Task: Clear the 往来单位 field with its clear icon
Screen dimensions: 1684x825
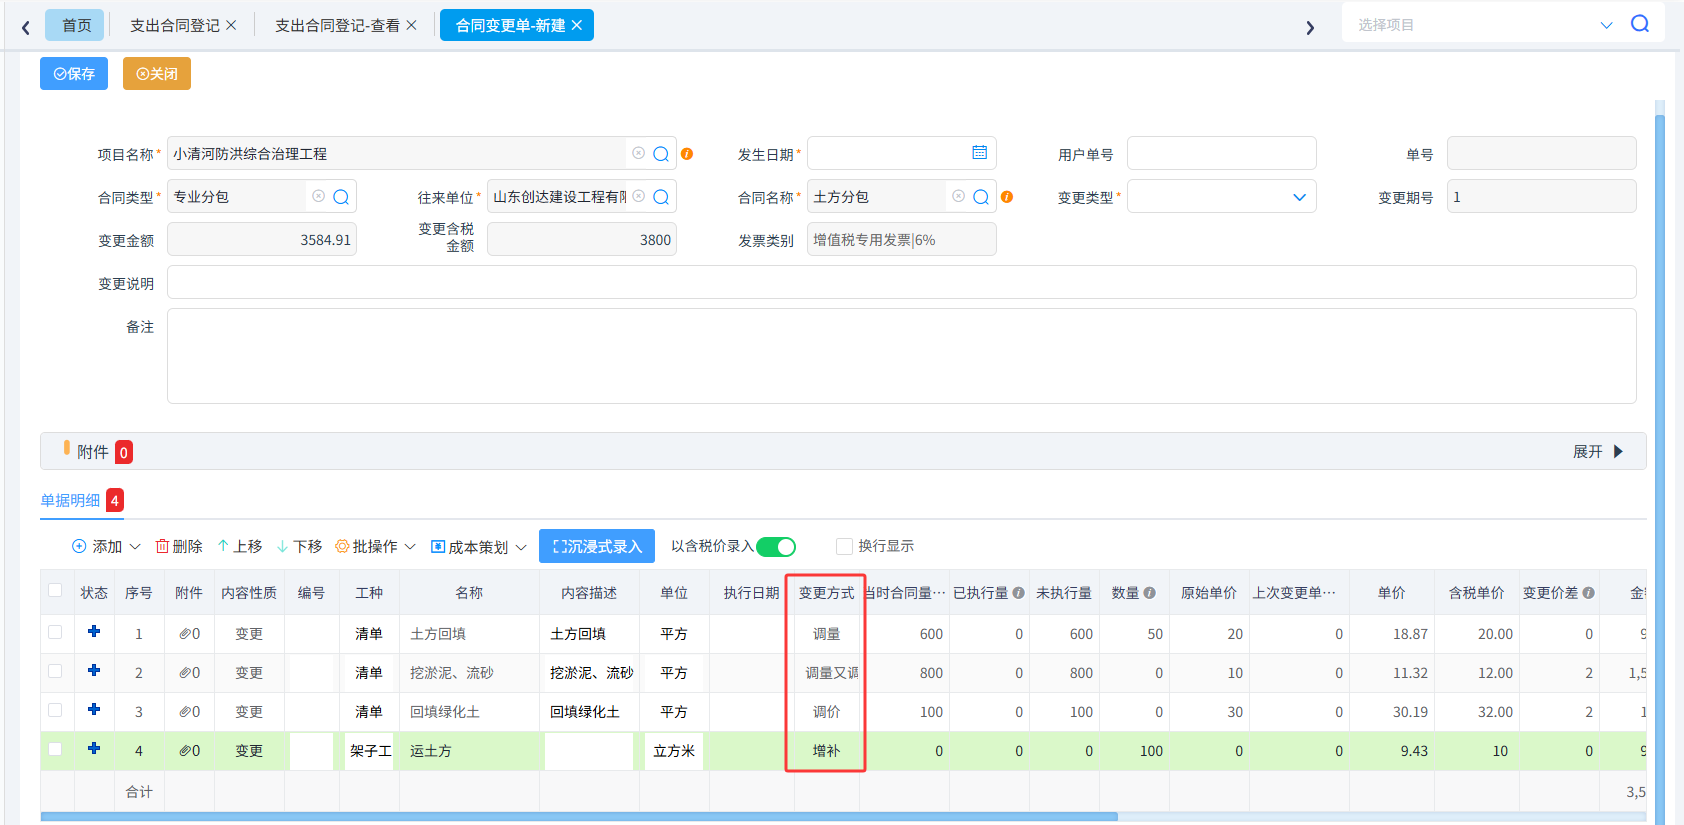Action: pyautogui.click(x=639, y=196)
